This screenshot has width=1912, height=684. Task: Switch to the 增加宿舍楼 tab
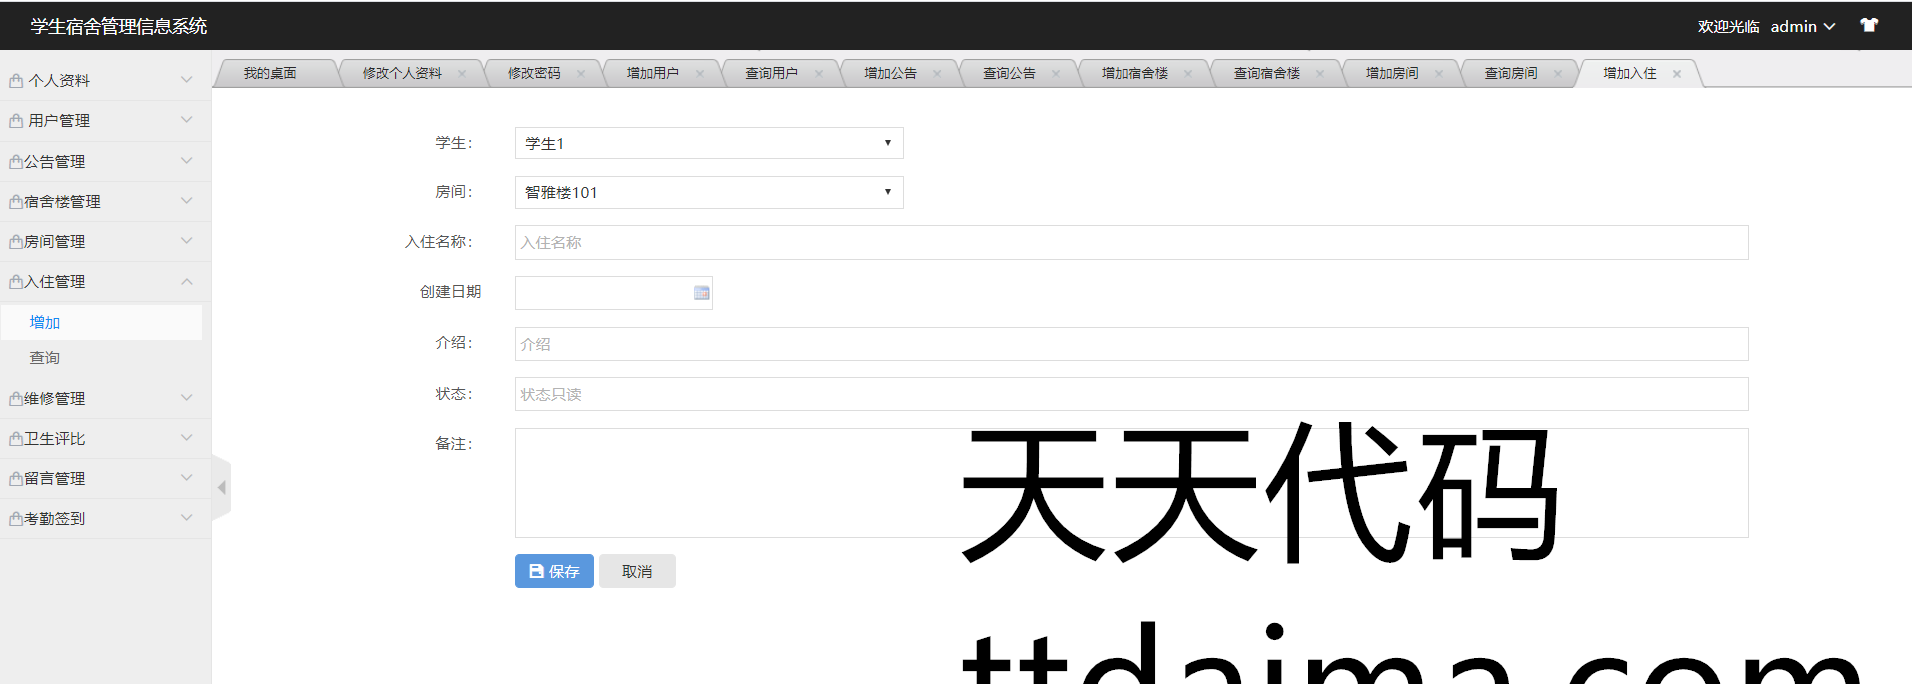(x=1134, y=74)
